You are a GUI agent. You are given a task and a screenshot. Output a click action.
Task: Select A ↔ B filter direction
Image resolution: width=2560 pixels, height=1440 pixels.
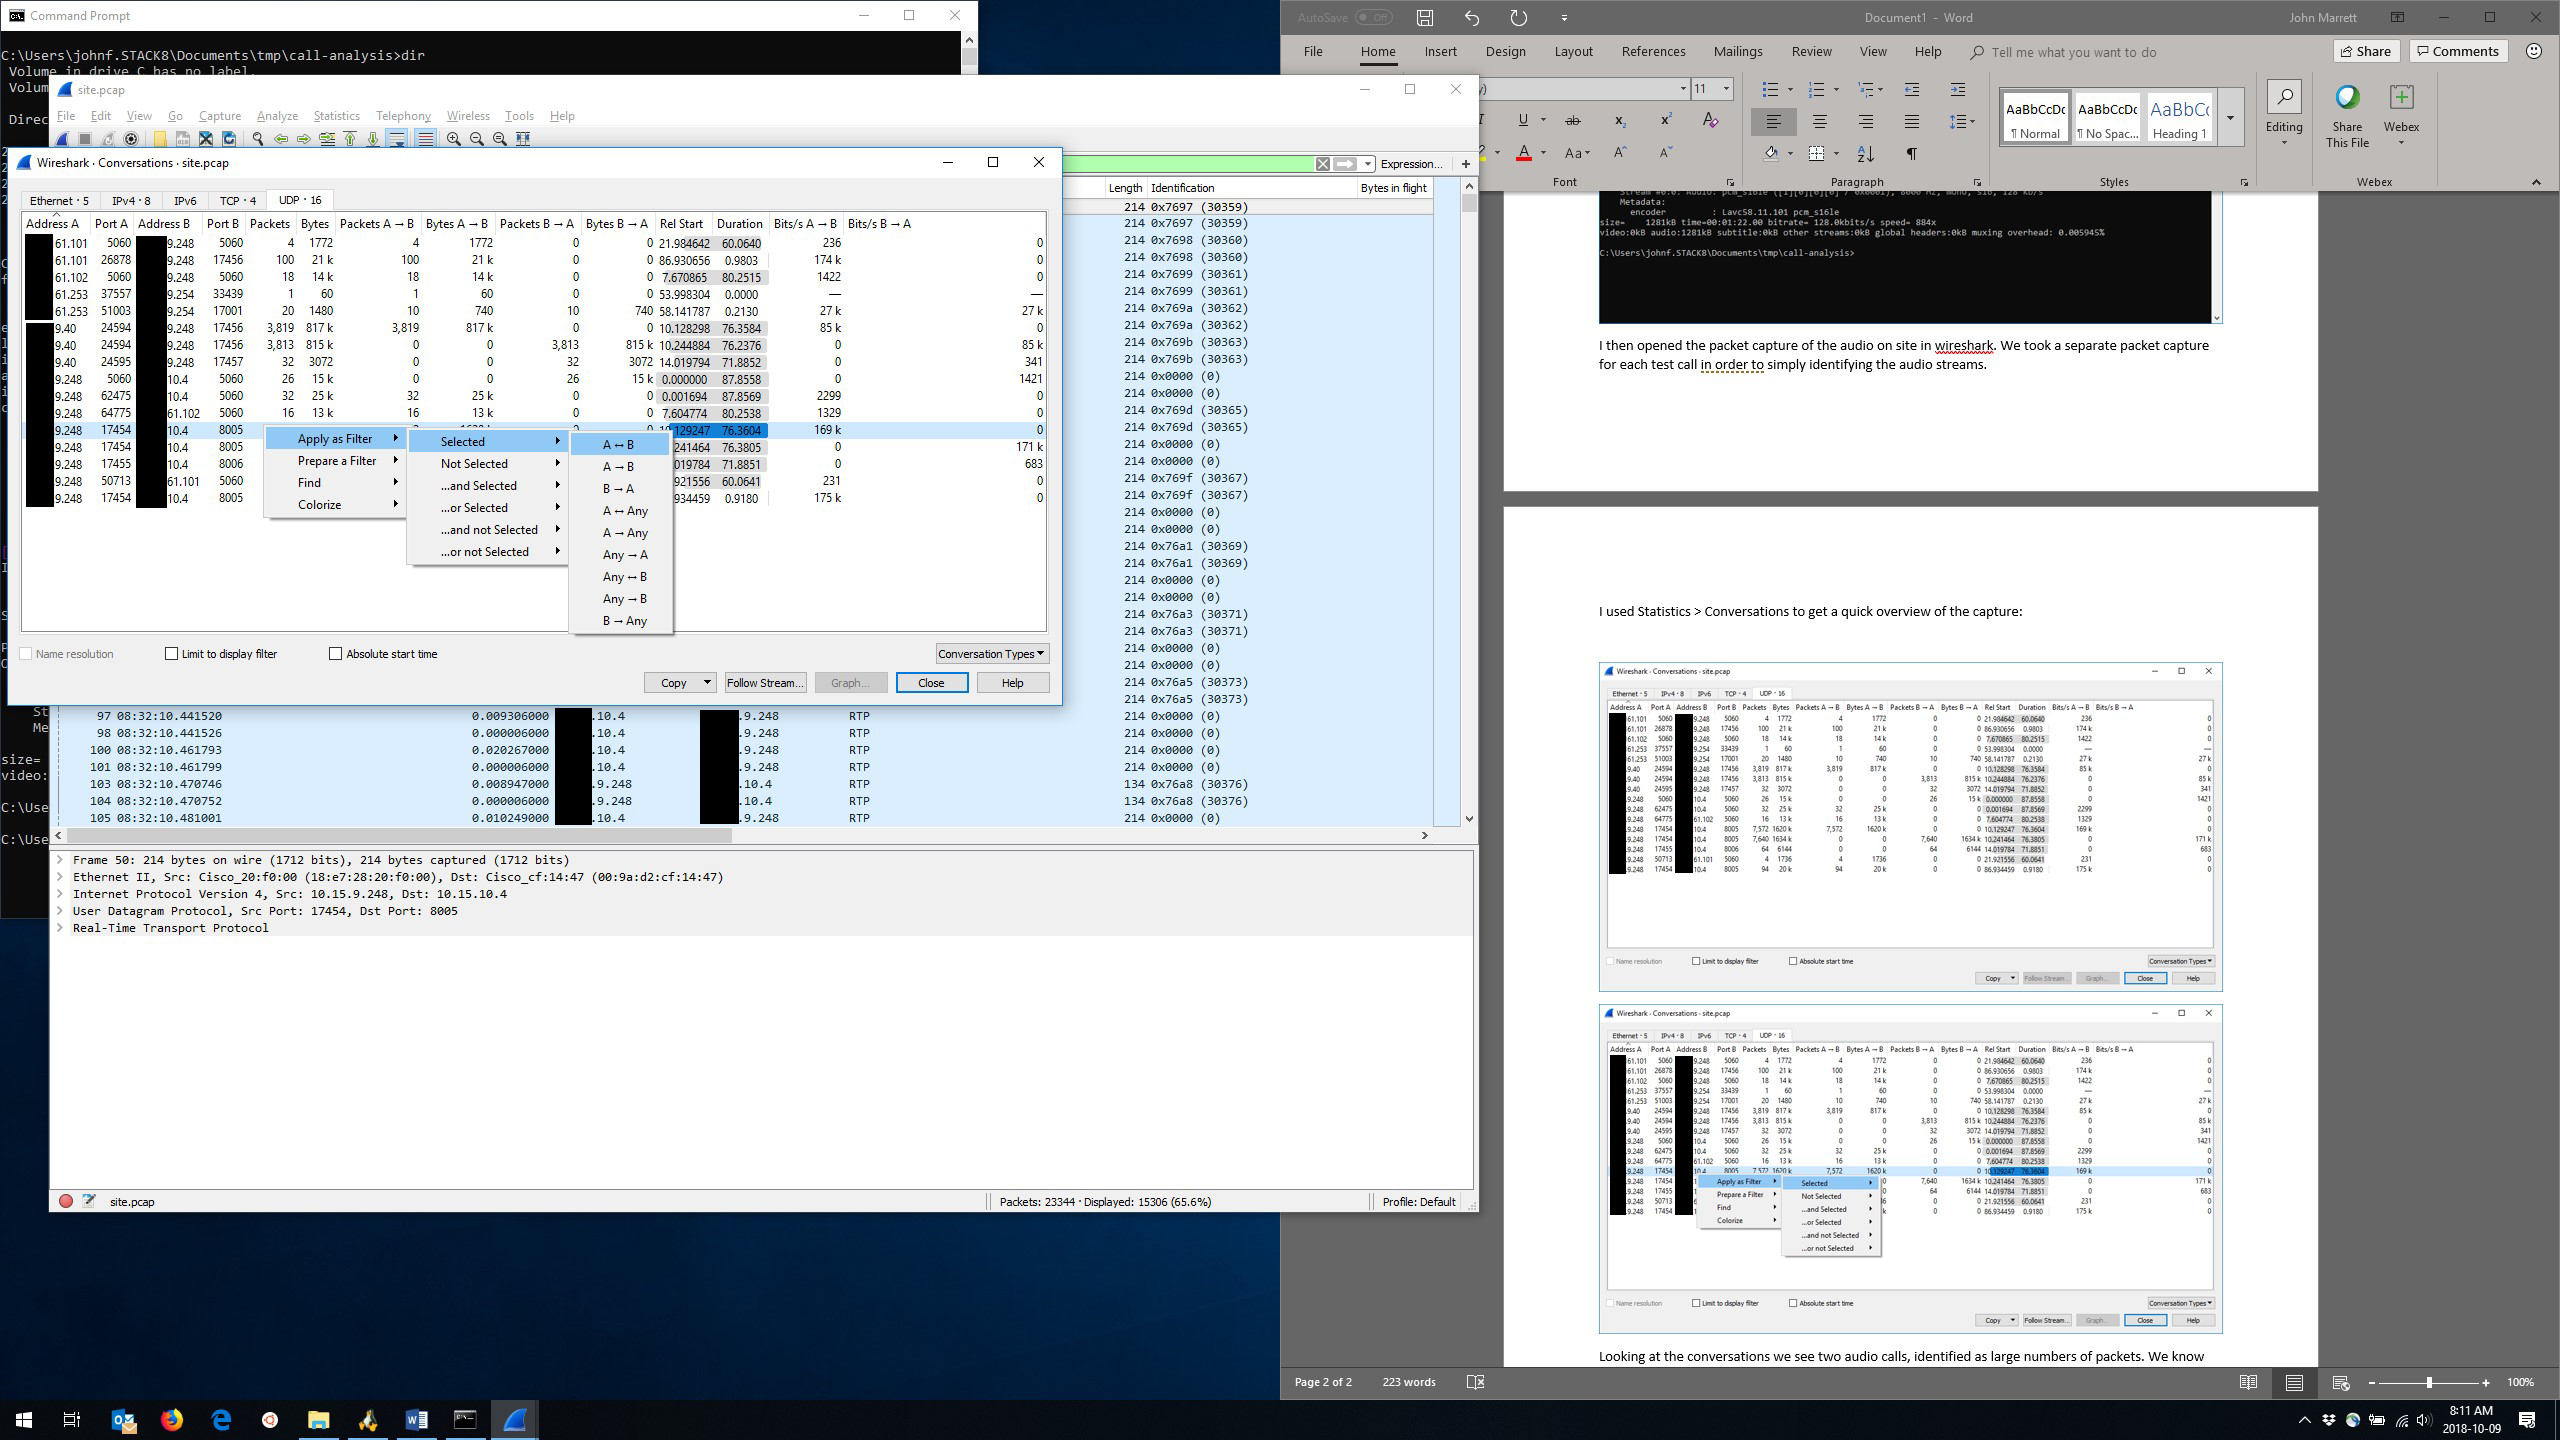tap(619, 445)
